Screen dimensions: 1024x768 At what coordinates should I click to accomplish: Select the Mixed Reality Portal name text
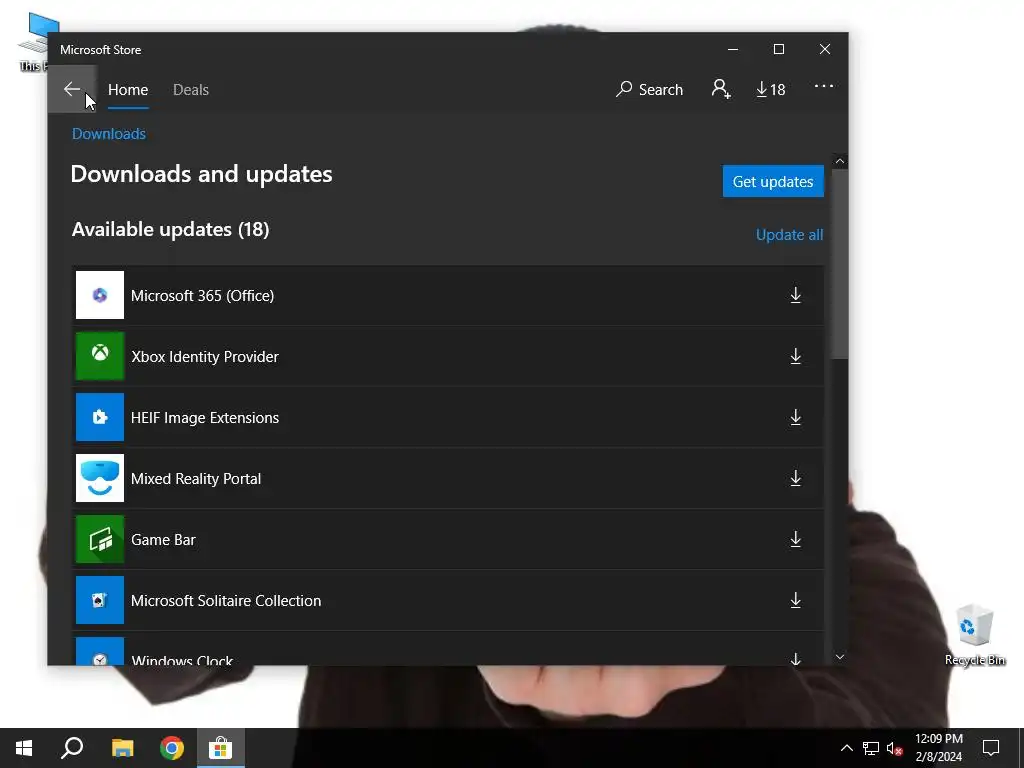(196, 479)
